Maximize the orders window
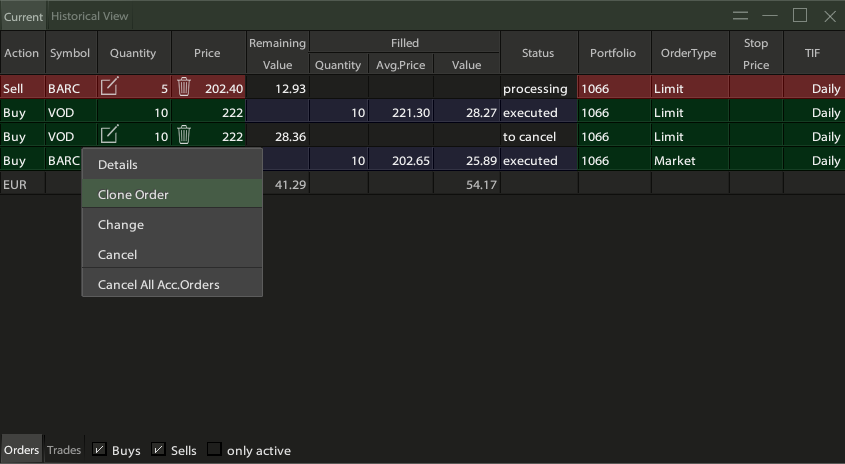The image size is (845, 464). (799, 16)
